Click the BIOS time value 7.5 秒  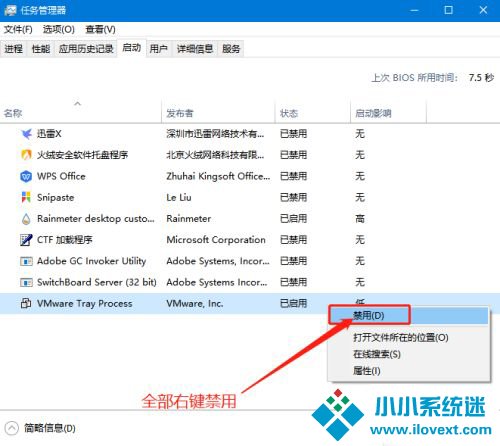tap(481, 78)
